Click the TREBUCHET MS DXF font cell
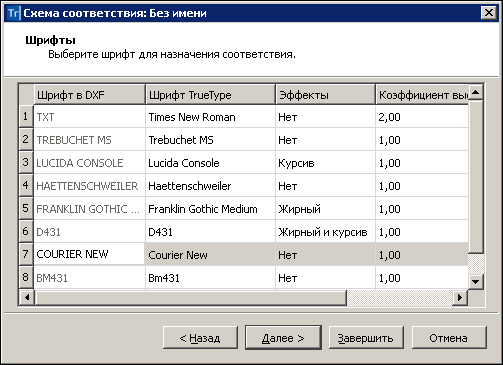This screenshot has height=365, width=503. (89, 140)
